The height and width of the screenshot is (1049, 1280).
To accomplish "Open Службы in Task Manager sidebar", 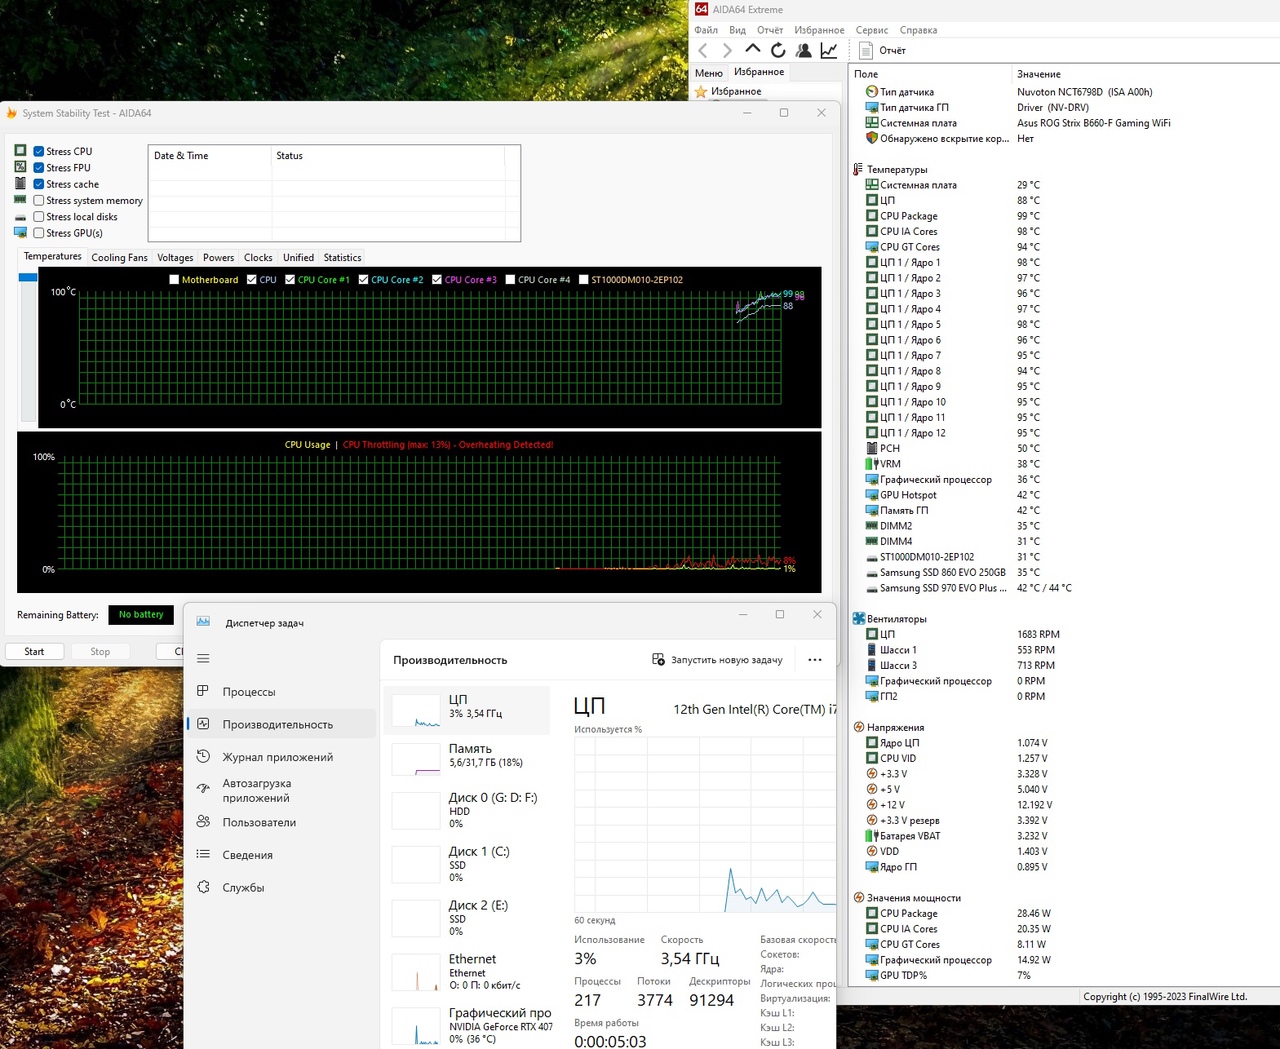I will 243,887.
